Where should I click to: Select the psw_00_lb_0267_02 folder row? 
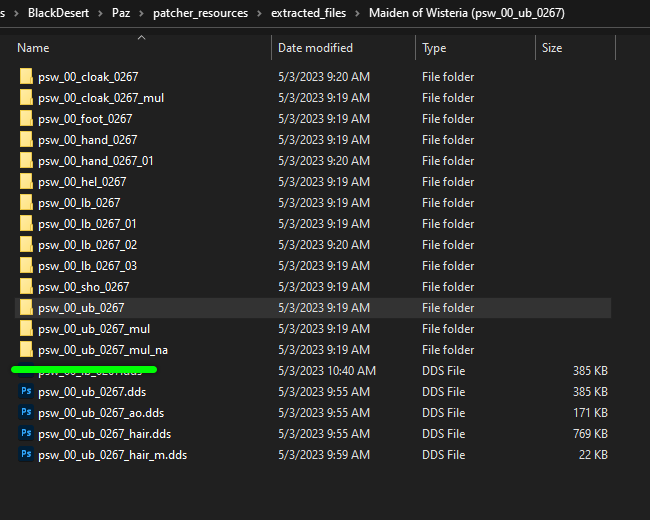point(87,245)
